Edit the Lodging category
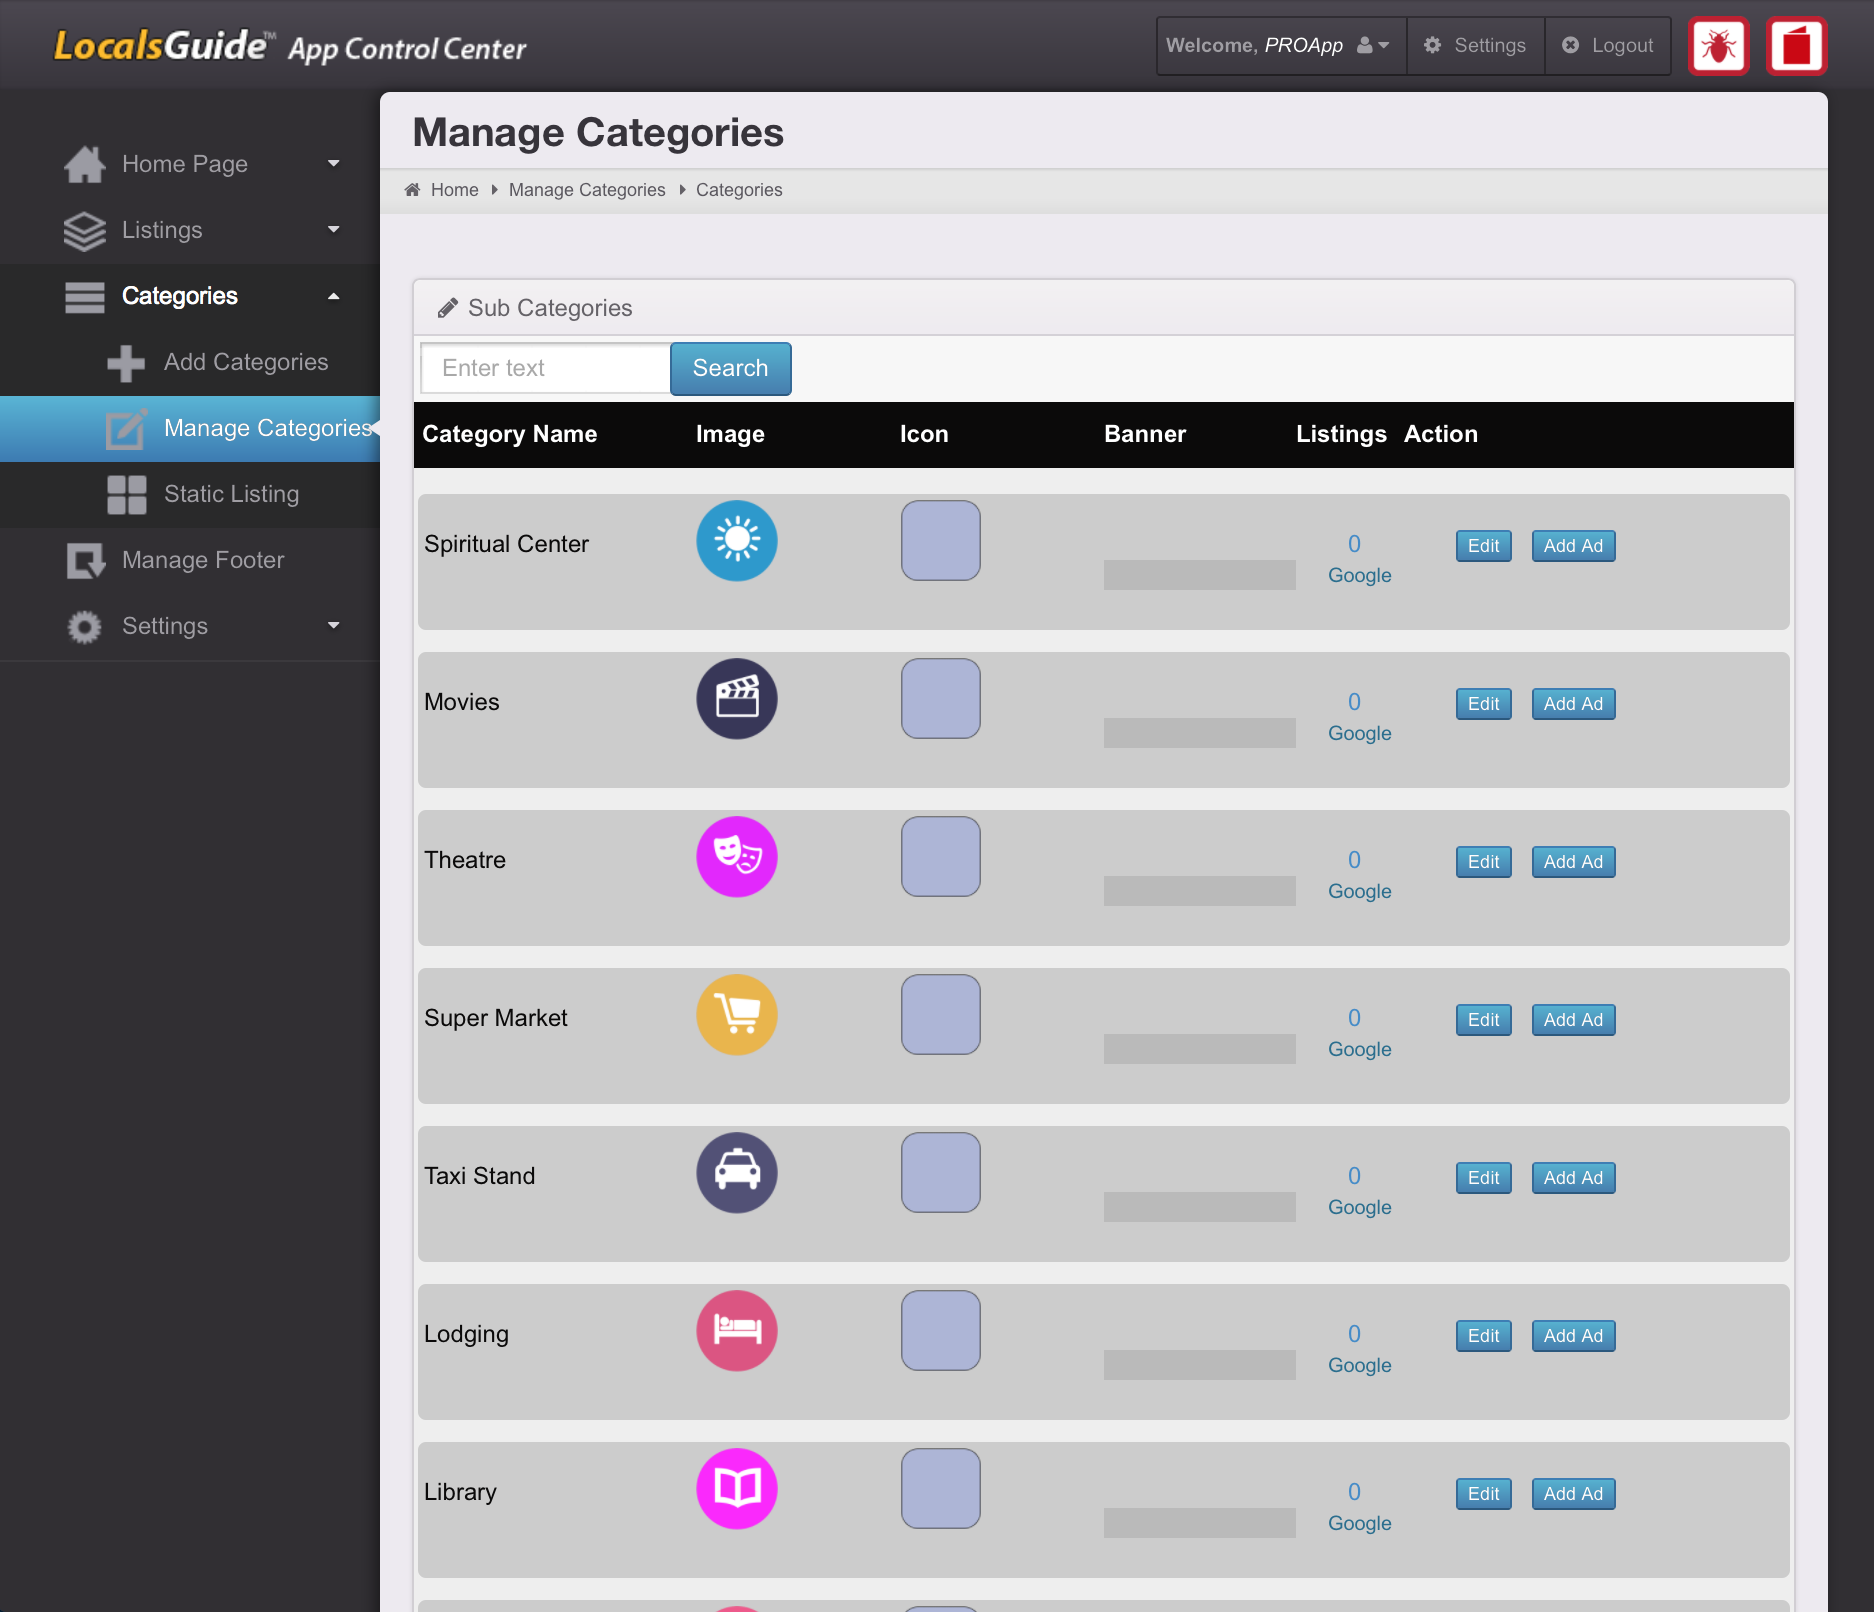This screenshot has width=1874, height=1612. [1483, 1336]
